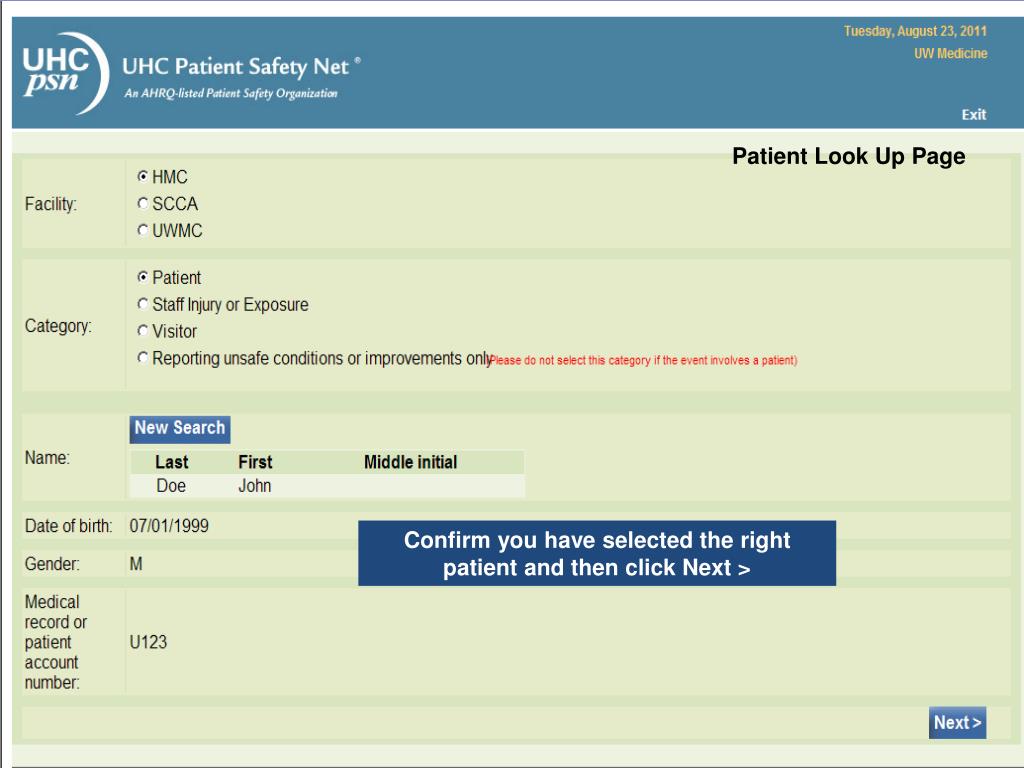This screenshot has height=768, width=1024.
Task: Select the HMC facility radio button
Action: [142, 176]
